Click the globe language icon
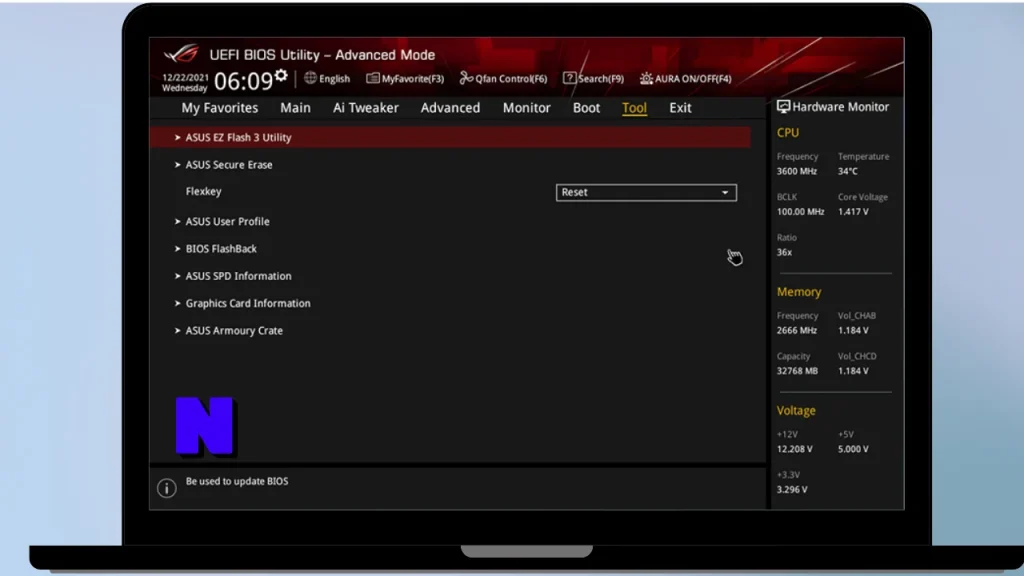Image resolution: width=1024 pixels, height=576 pixels. tap(310, 78)
